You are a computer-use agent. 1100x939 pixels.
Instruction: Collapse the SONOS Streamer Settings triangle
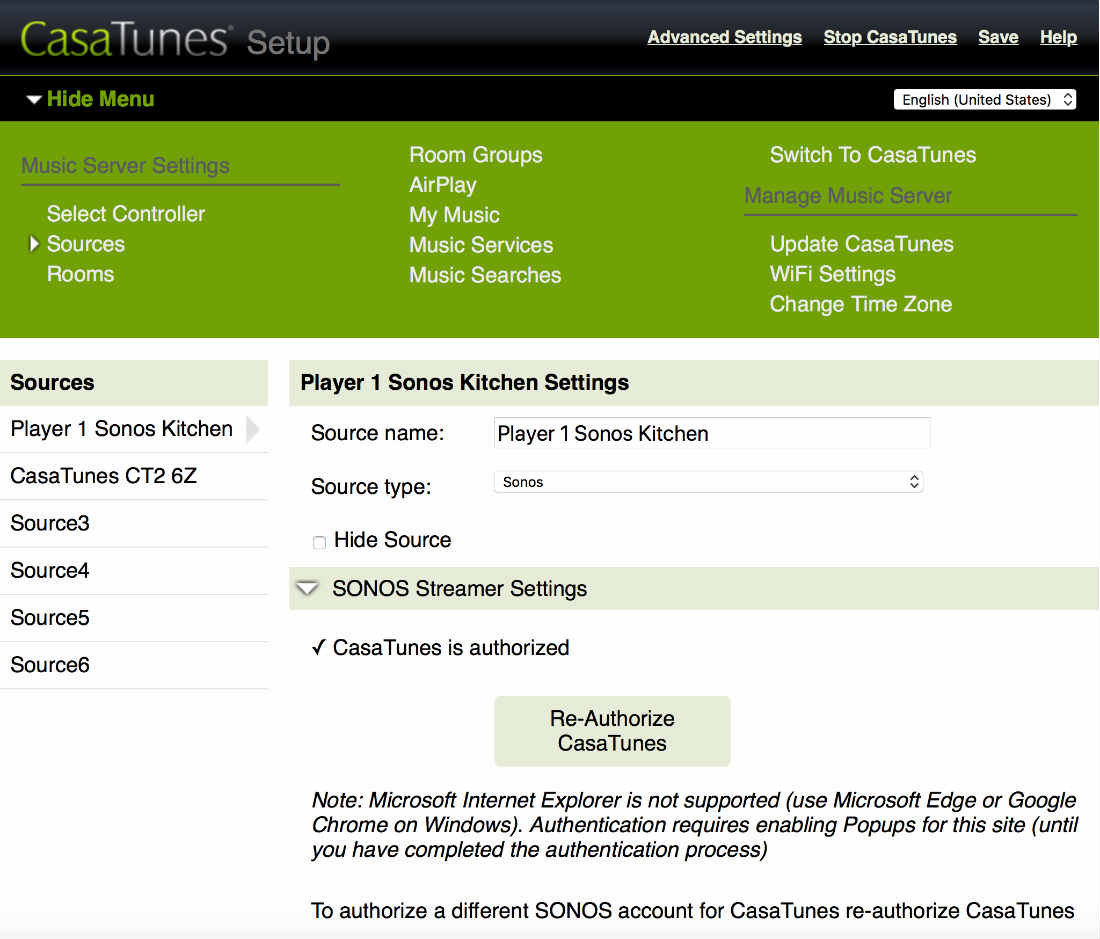(307, 588)
